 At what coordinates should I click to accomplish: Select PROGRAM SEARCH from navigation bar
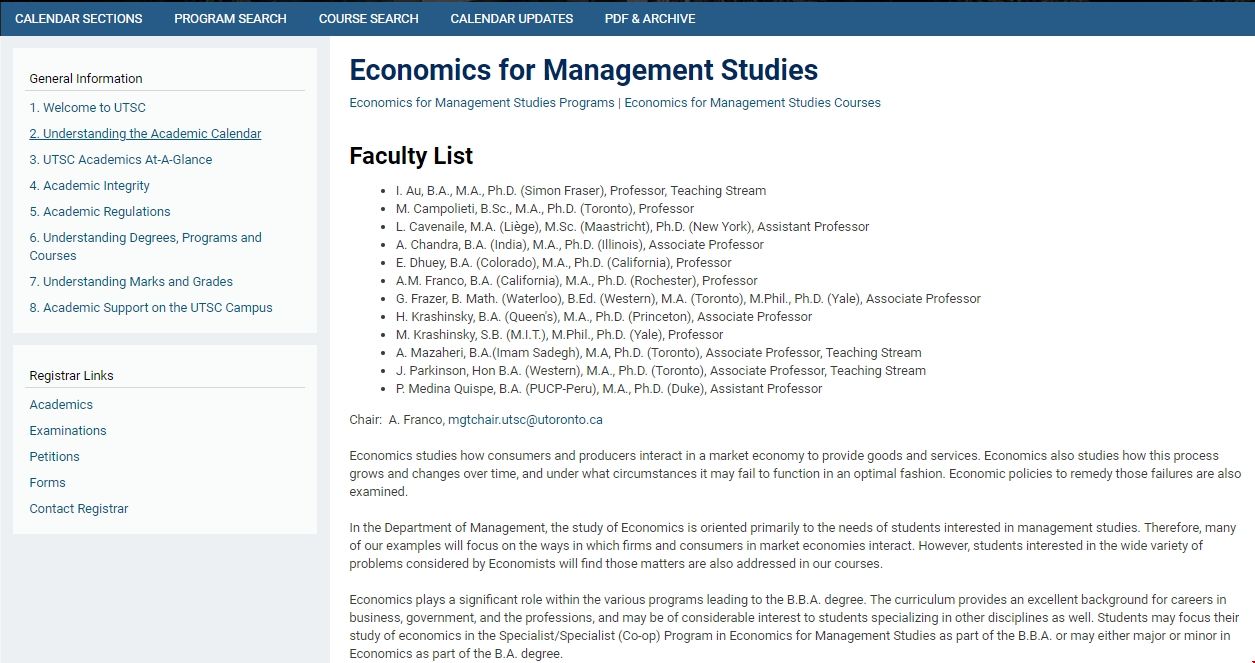[230, 18]
